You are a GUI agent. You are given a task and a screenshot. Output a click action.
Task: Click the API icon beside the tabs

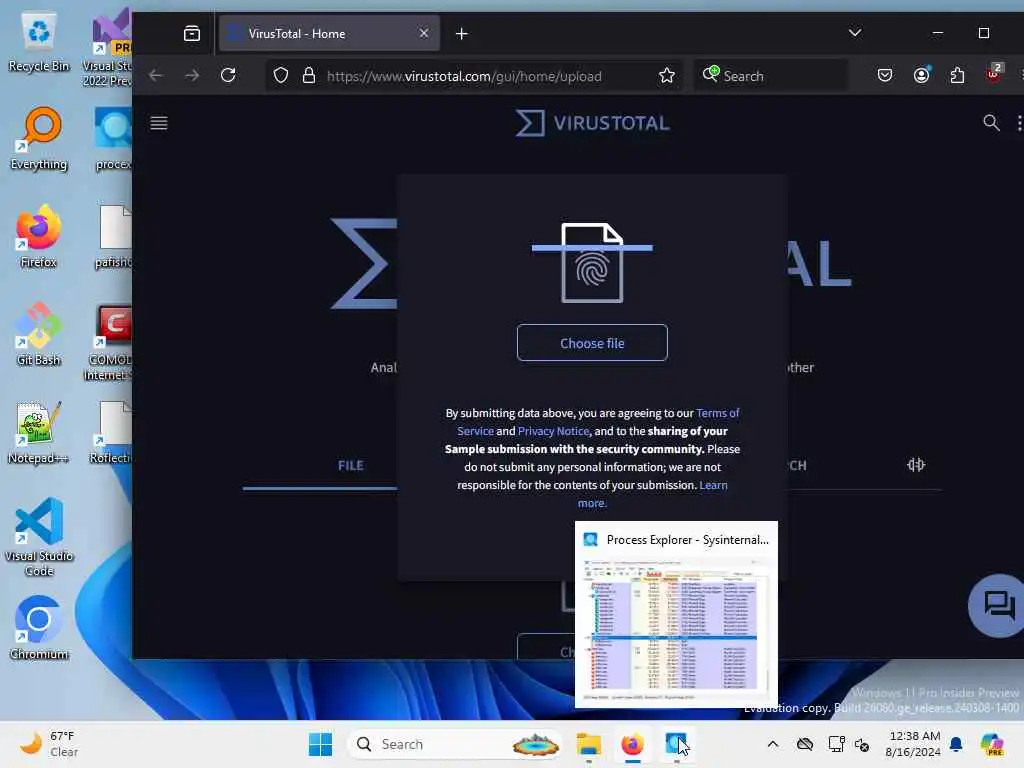916,465
